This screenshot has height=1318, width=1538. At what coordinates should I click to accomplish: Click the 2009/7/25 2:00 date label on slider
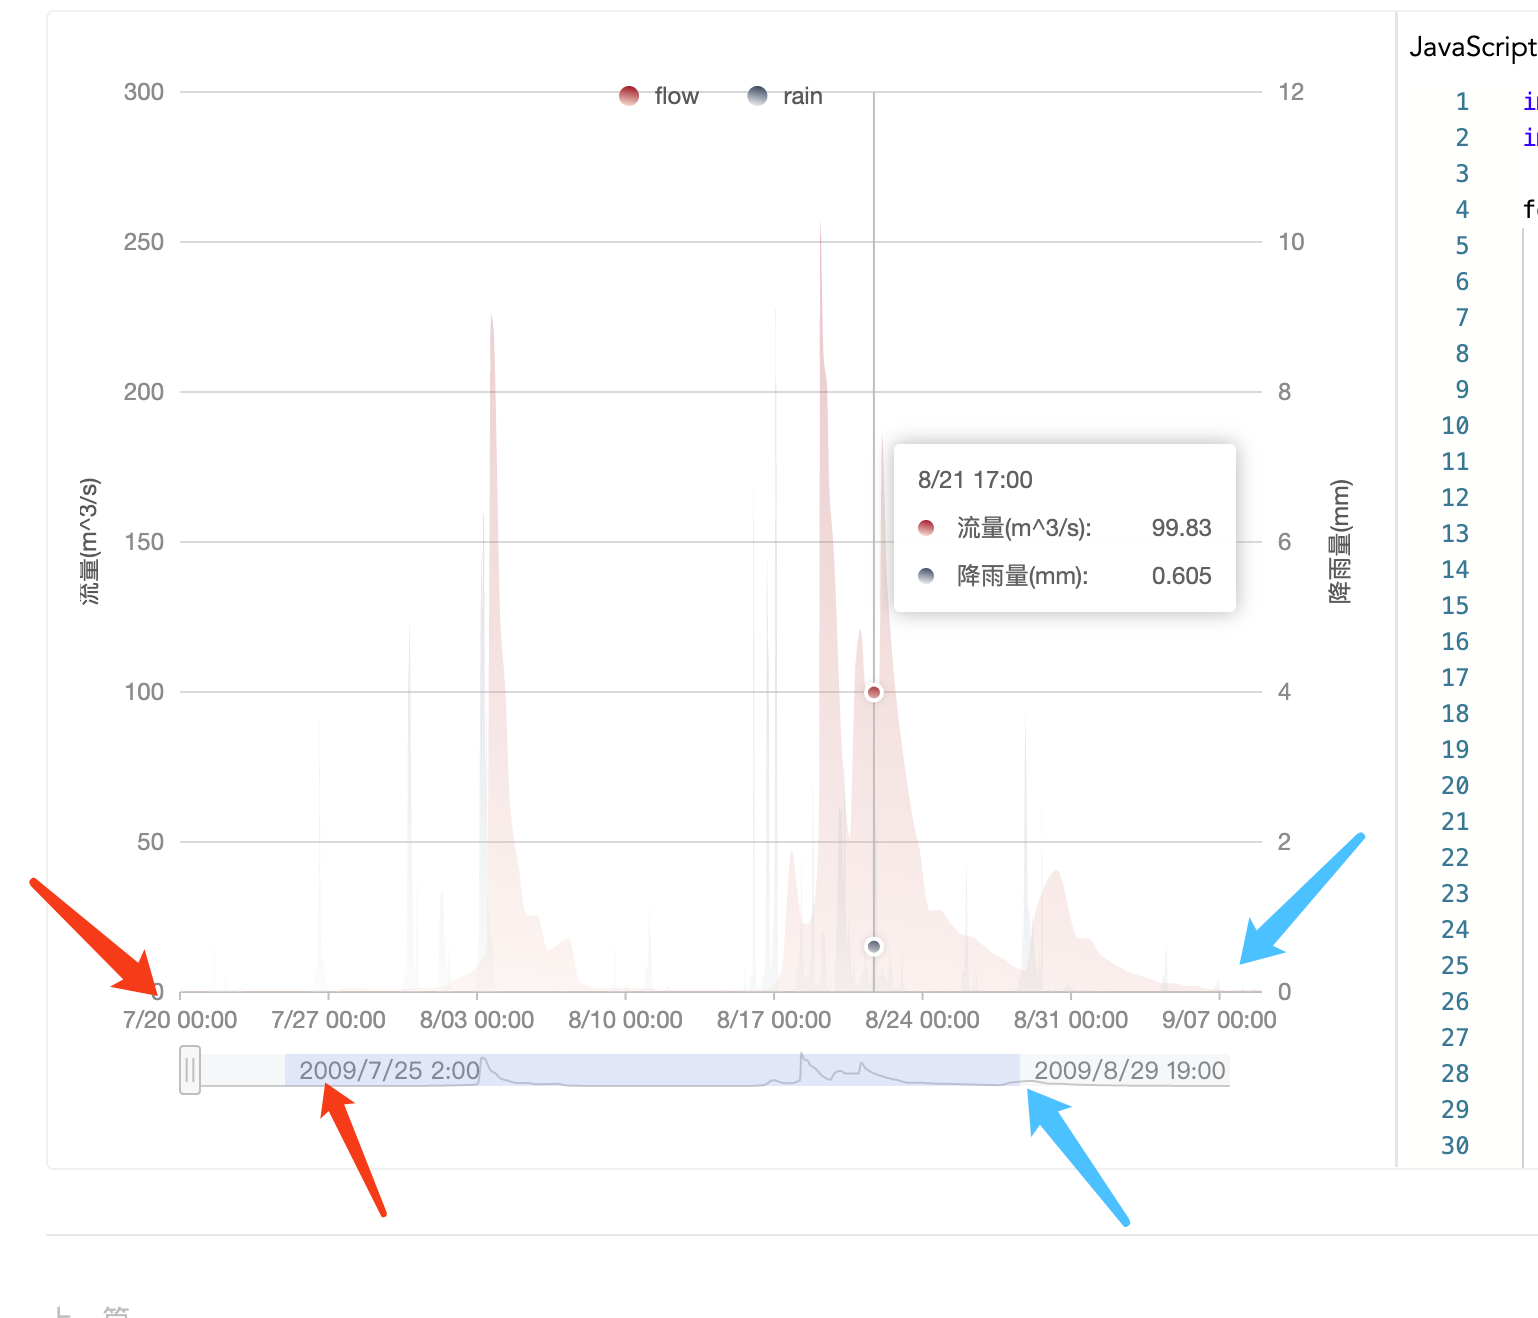pyautogui.click(x=389, y=1070)
